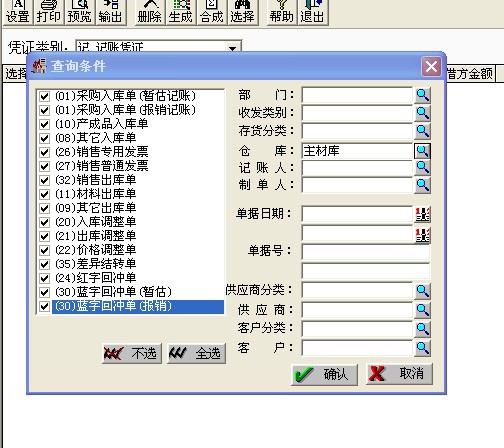
Task: Open lookup for 仓库 field
Action: click(x=422, y=151)
